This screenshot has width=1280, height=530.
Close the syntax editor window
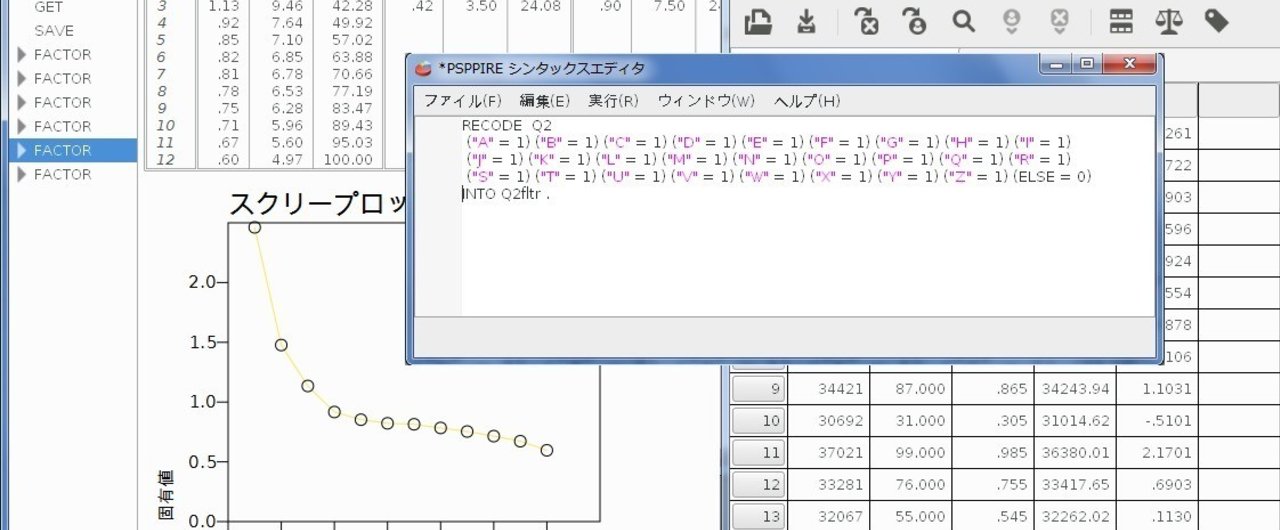[1130, 64]
